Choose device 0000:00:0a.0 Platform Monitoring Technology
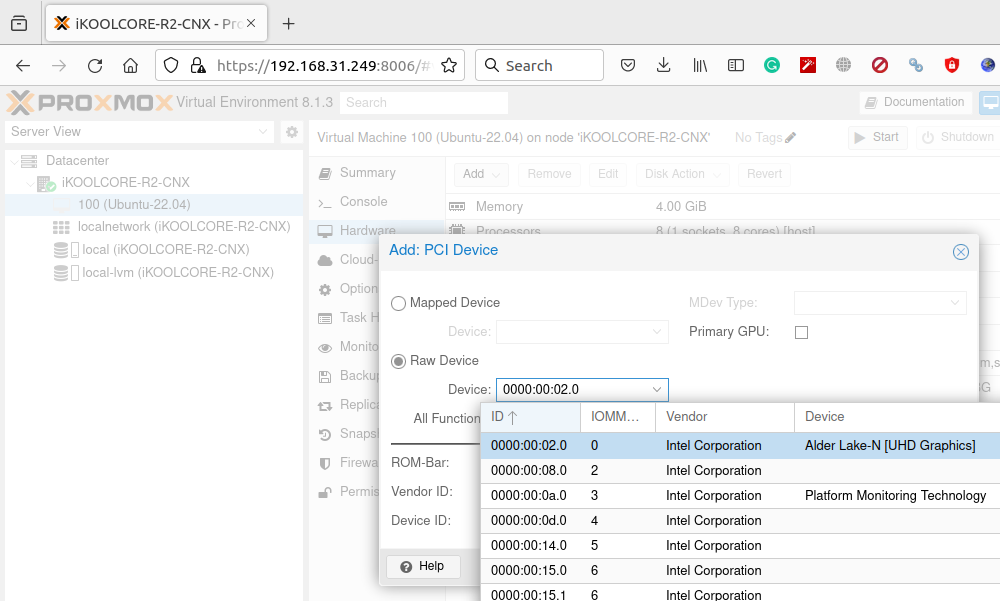The width and height of the screenshot is (1000, 601). click(740, 496)
